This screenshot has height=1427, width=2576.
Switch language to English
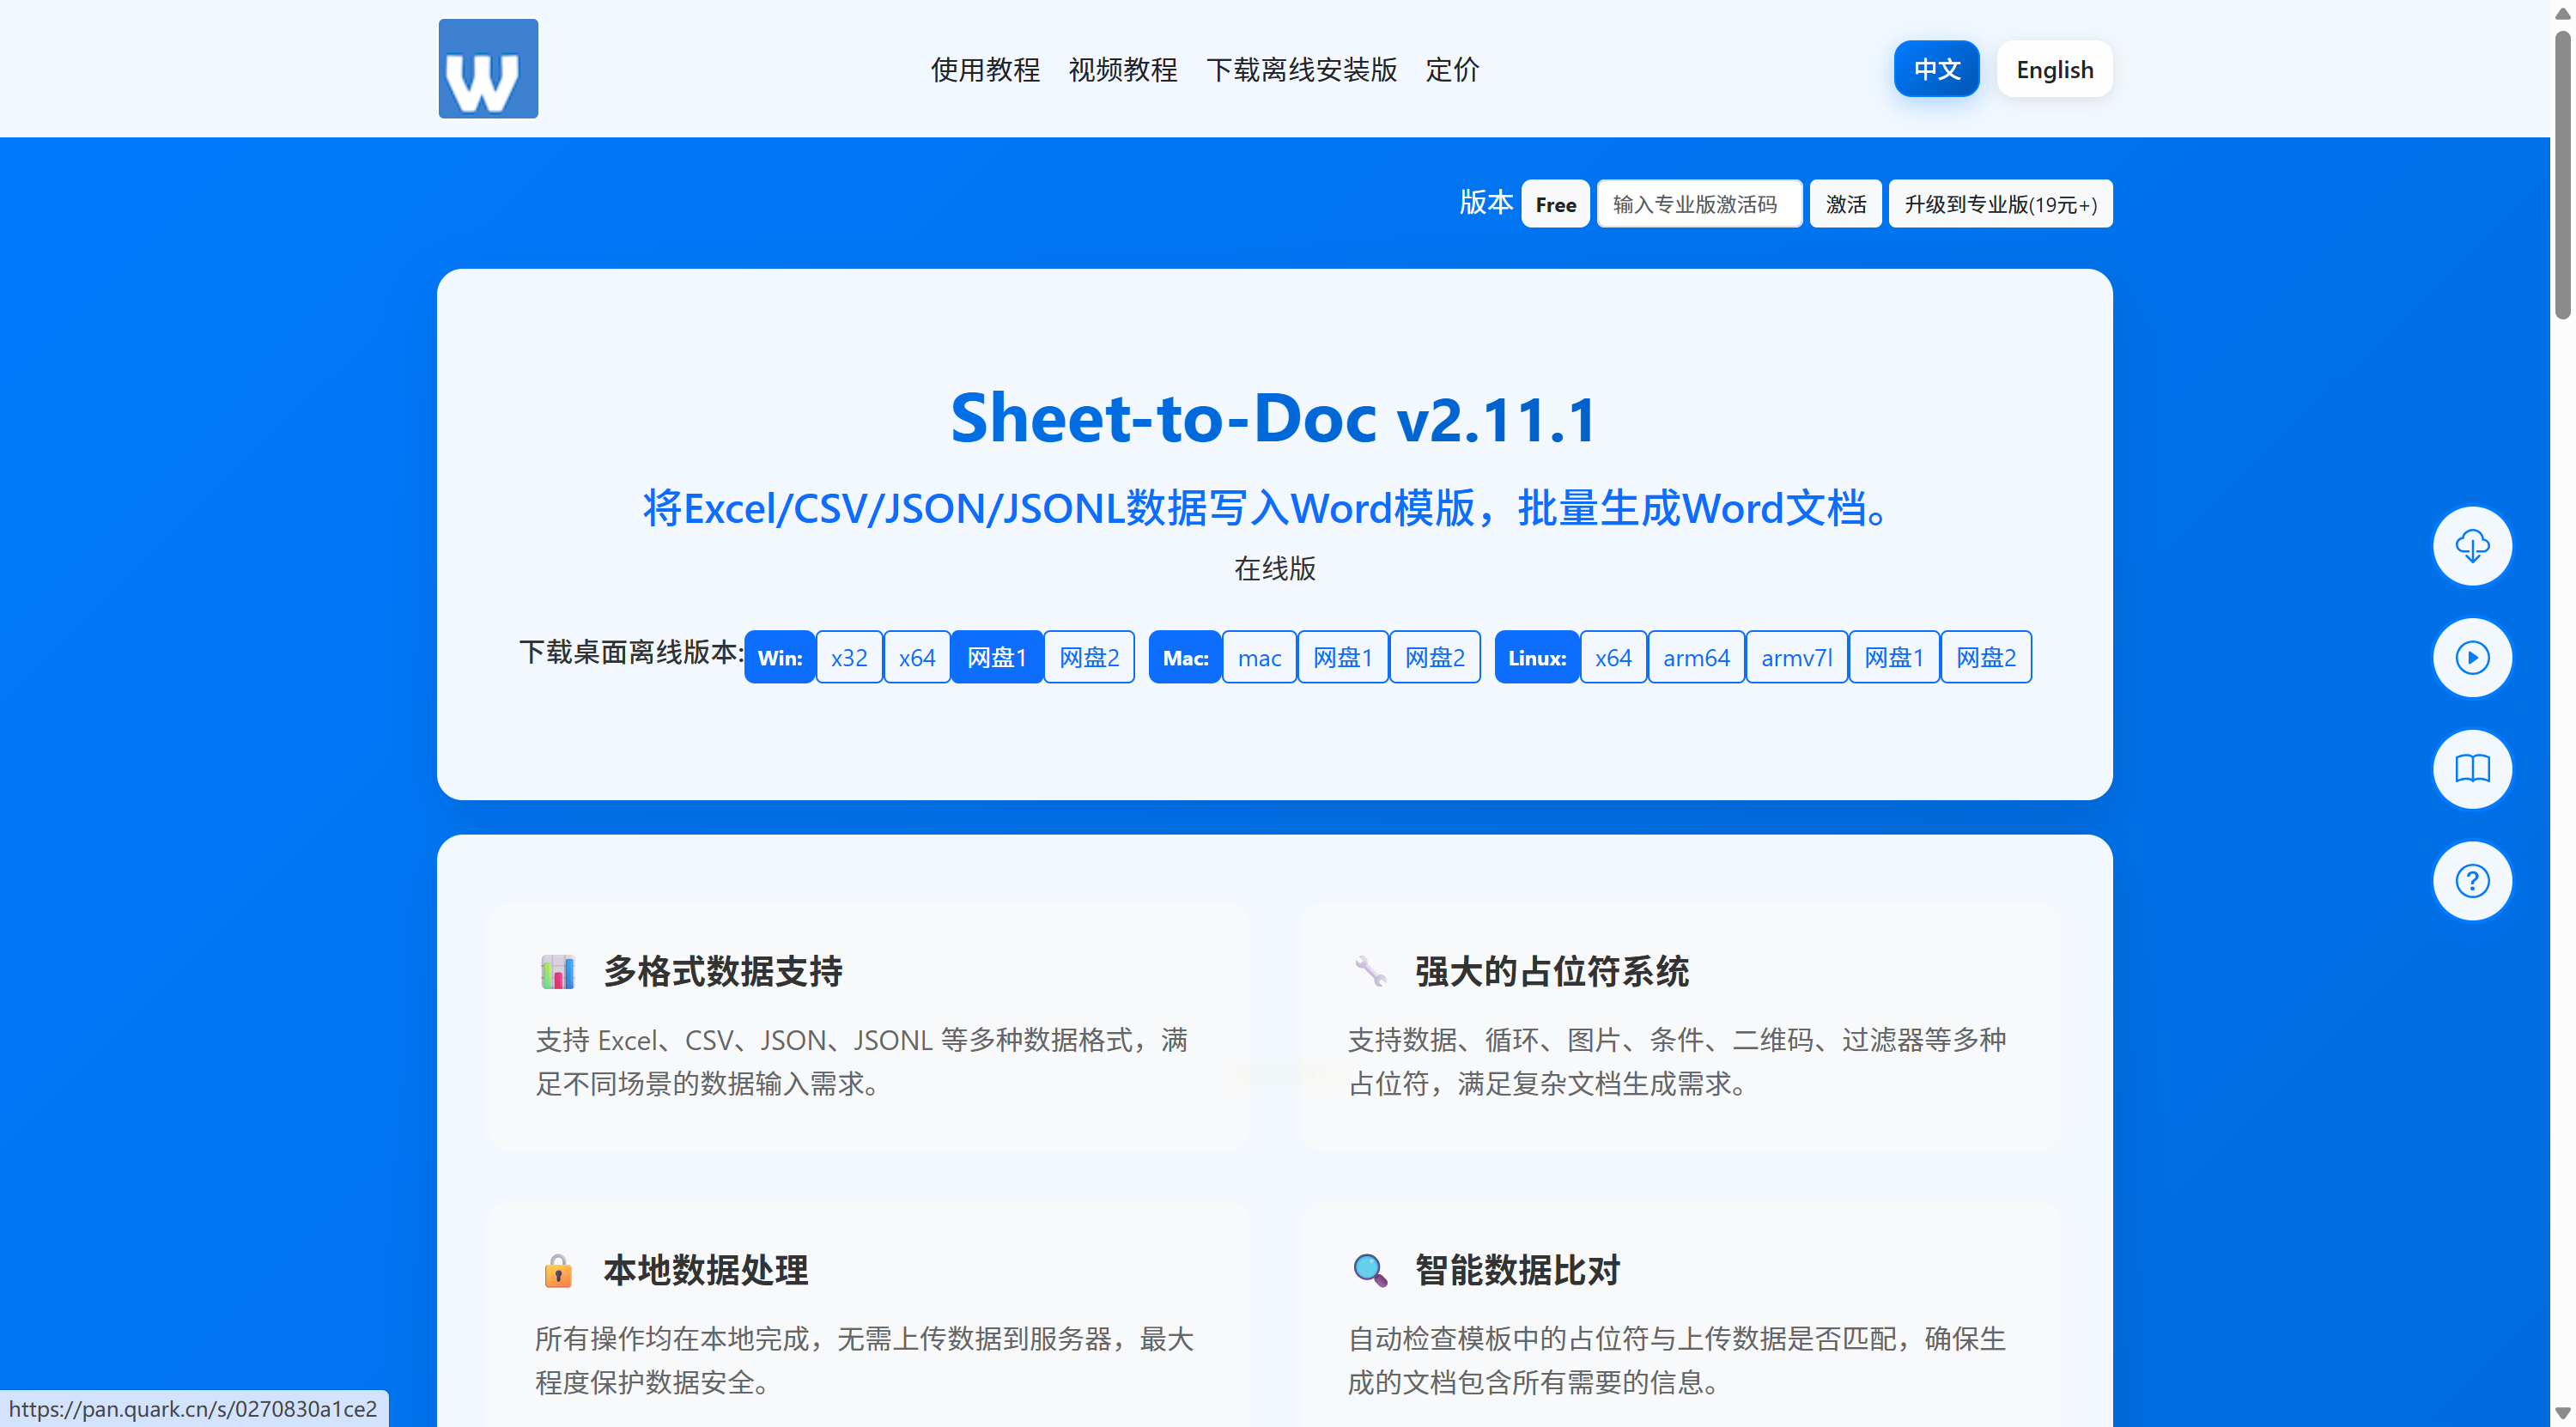click(x=2054, y=69)
